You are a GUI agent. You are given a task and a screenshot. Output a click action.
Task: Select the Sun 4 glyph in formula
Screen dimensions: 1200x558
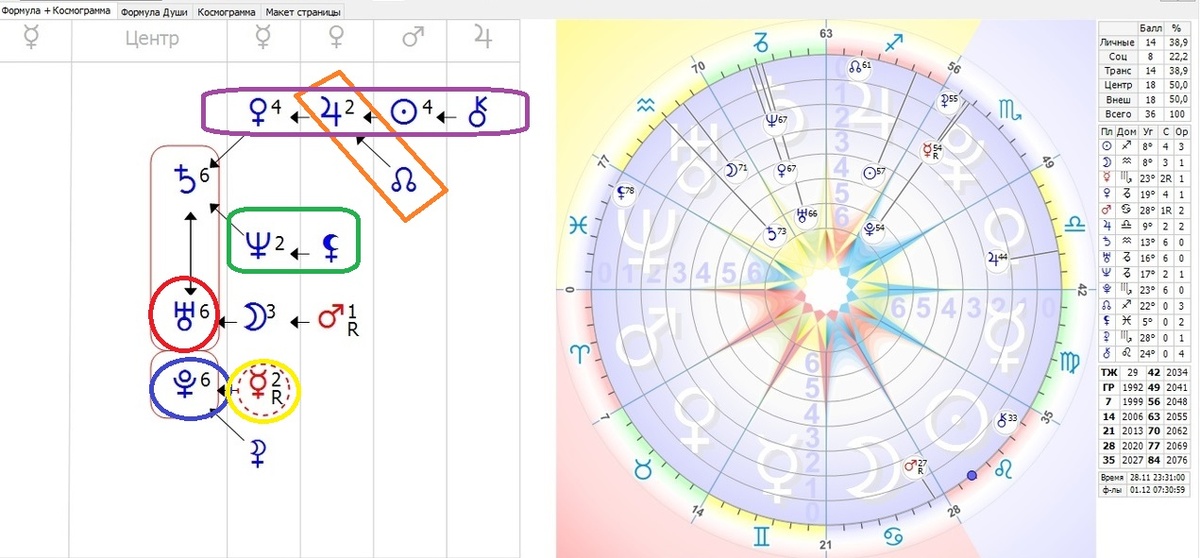coord(412,111)
